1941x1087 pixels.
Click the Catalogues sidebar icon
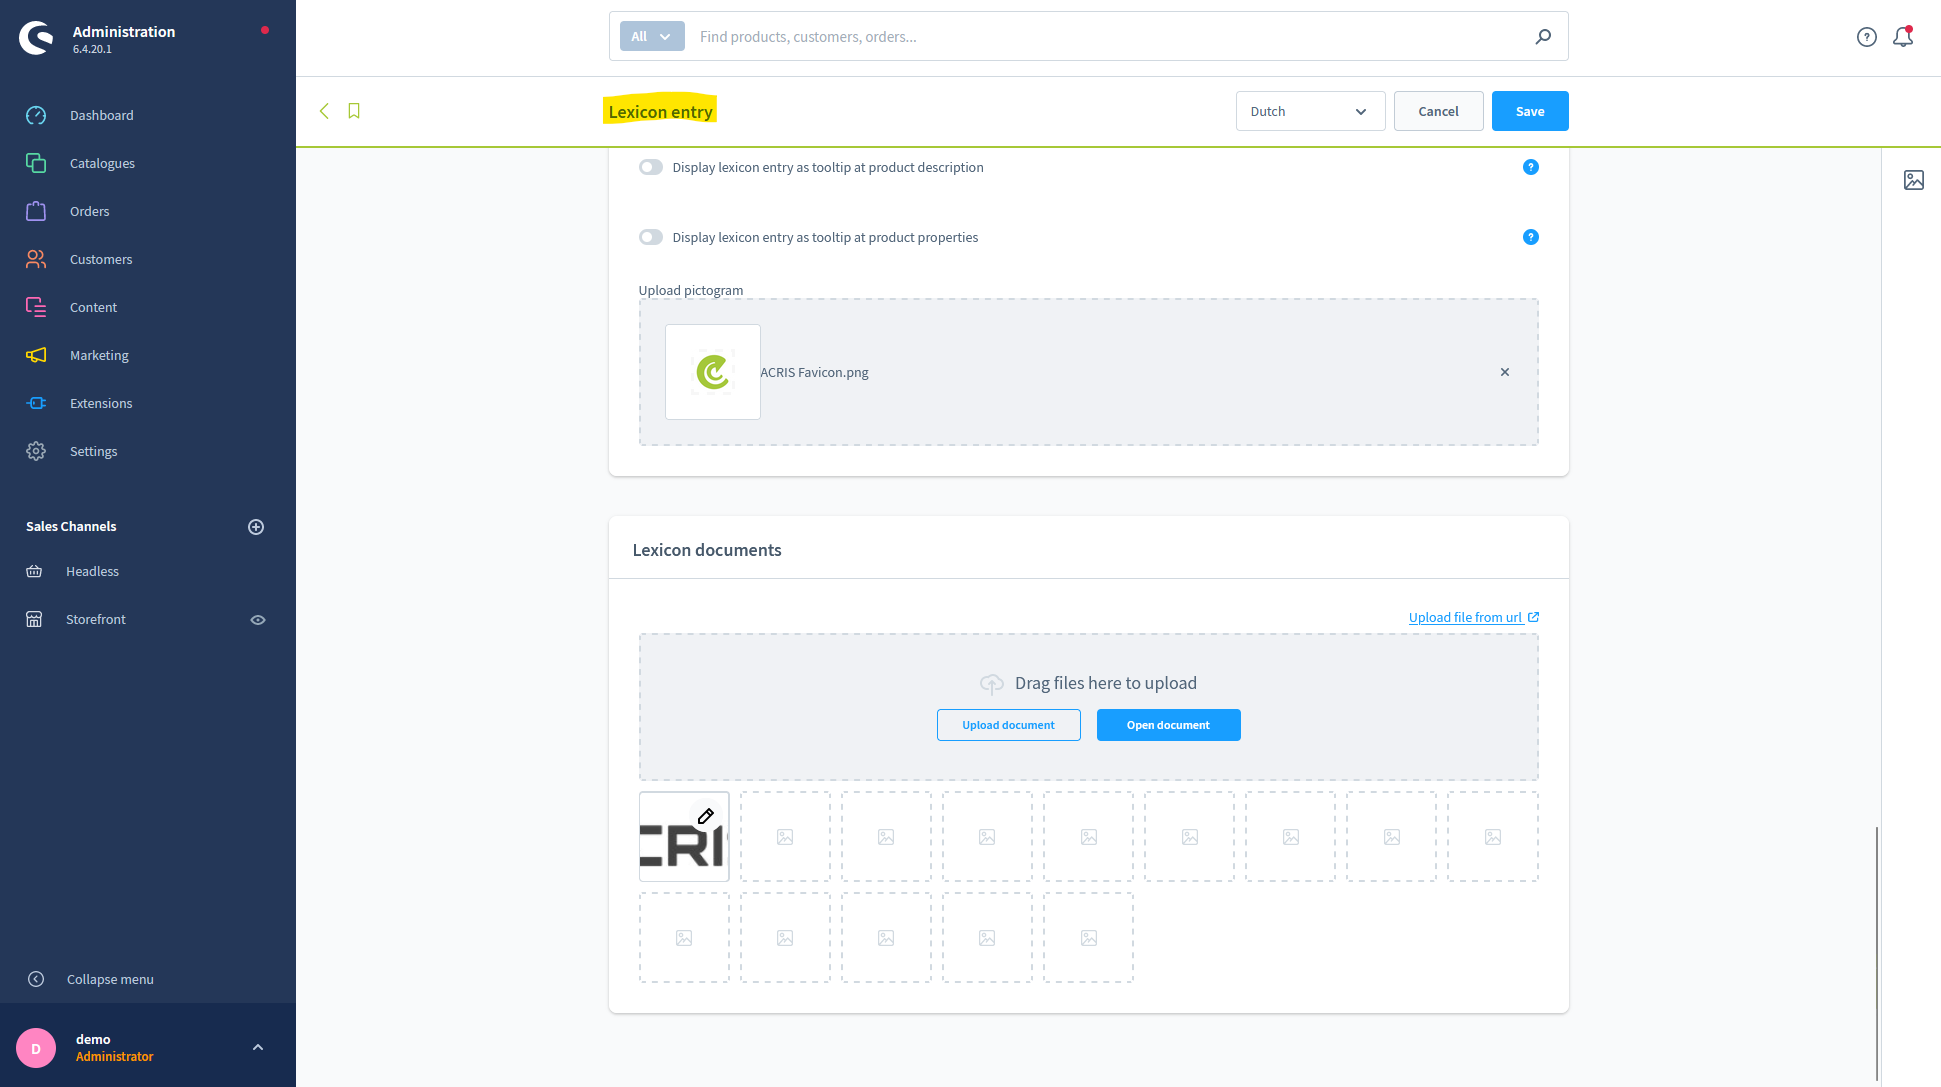point(36,163)
